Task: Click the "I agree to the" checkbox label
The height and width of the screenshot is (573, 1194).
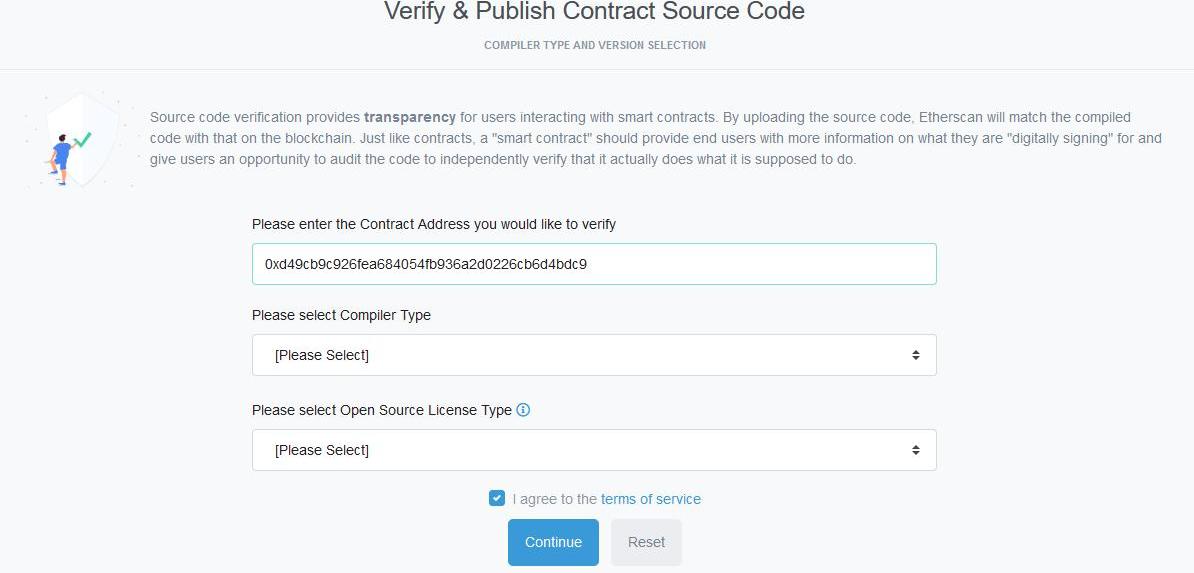Action: (x=554, y=499)
